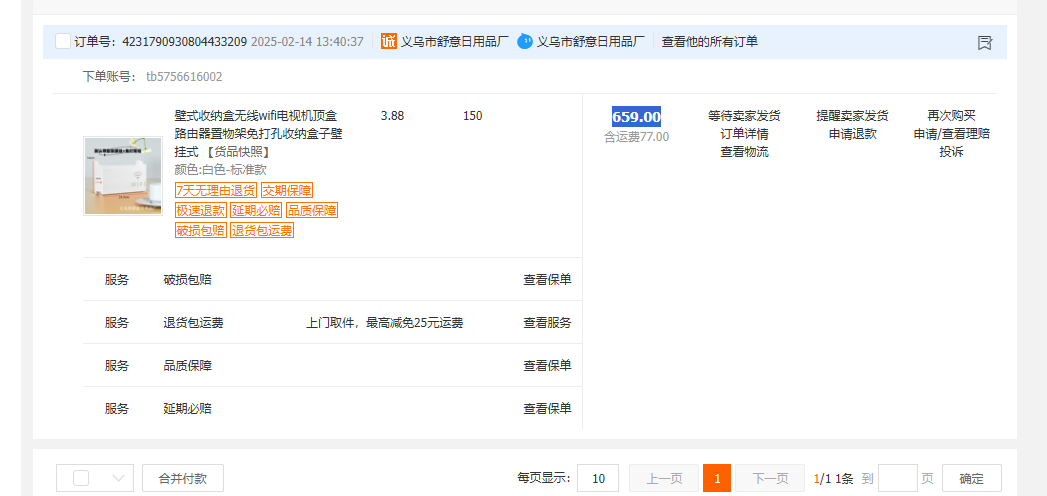Click the blue Wangwang chat icon
Image resolution: width=1047 pixels, height=496 pixels.
pyautogui.click(x=525, y=42)
